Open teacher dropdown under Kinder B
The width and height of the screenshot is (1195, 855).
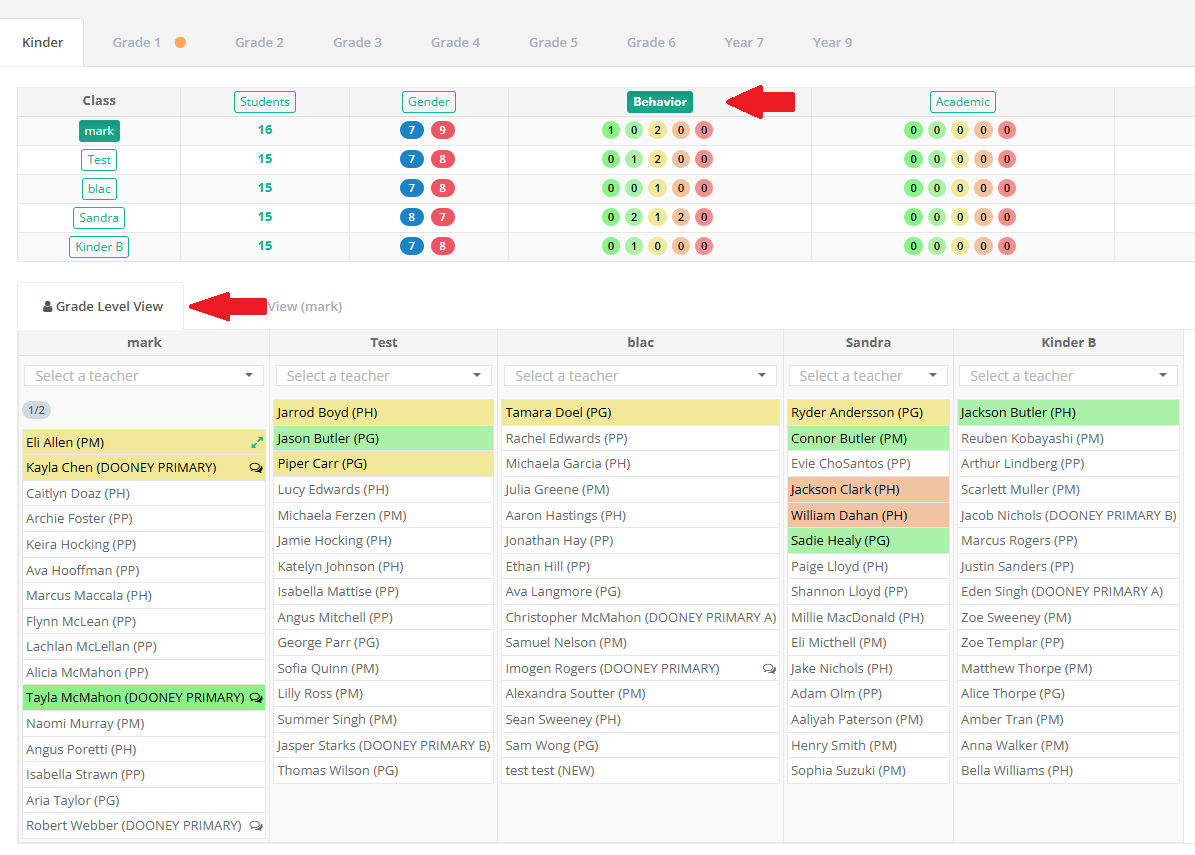[x=1068, y=376]
